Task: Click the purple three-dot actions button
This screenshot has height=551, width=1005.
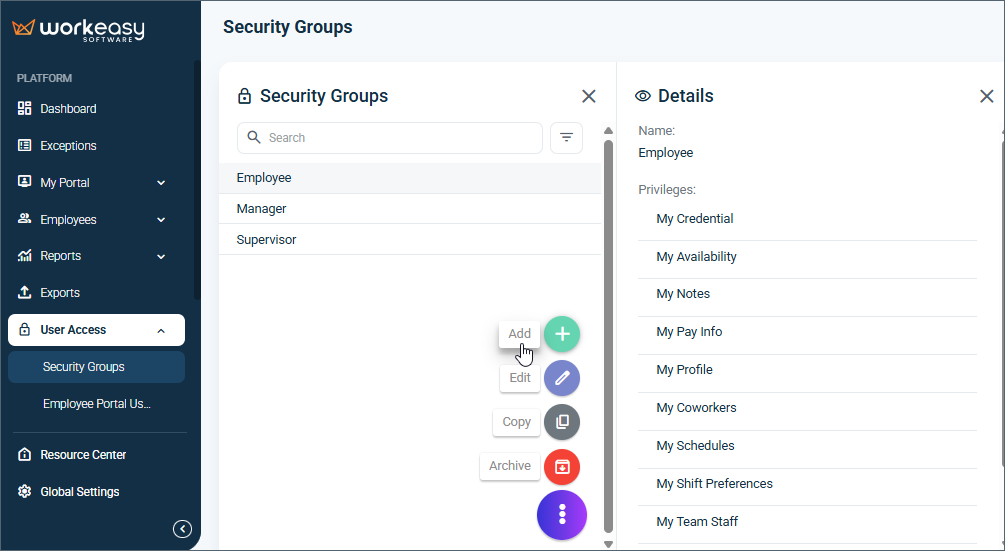Action: pos(562,514)
